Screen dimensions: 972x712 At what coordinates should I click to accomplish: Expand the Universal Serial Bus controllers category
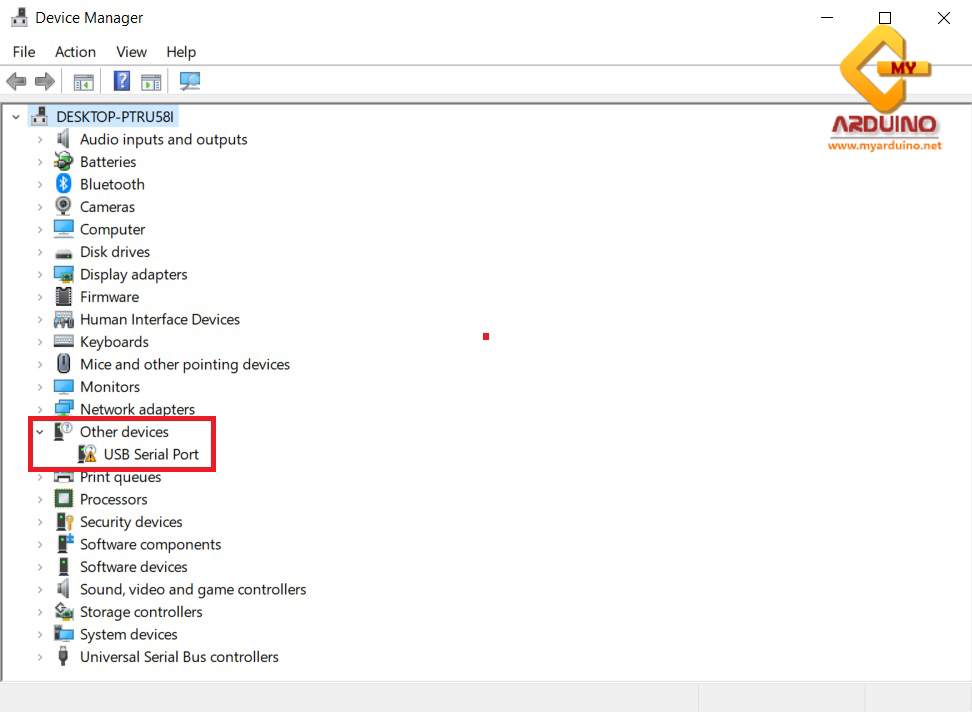tap(38, 657)
